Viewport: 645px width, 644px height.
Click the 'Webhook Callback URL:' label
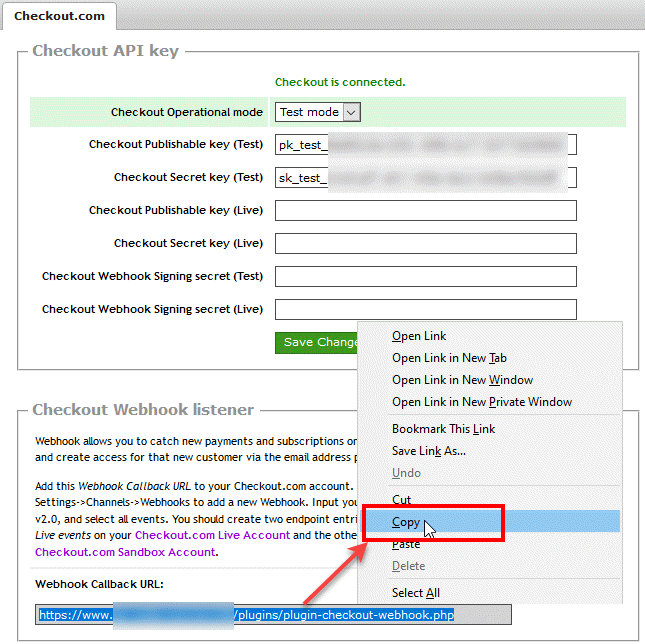coord(100,584)
